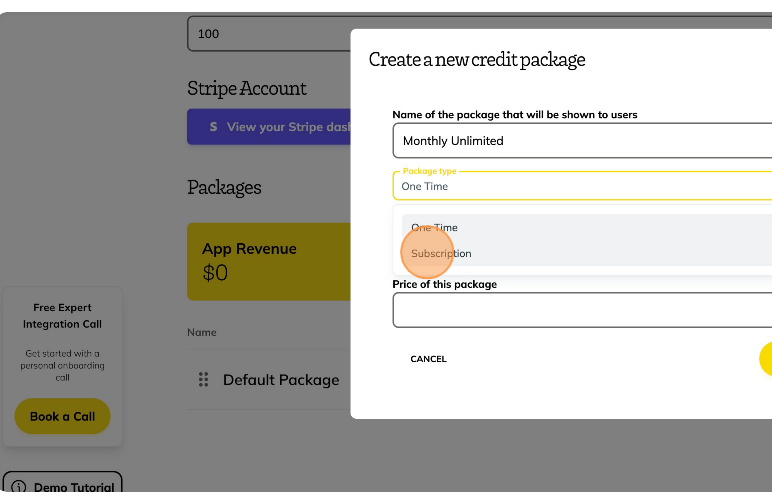Click the Free Expert Integration Call heading
This screenshot has height=503, width=772.
click(x=63, y=315)
